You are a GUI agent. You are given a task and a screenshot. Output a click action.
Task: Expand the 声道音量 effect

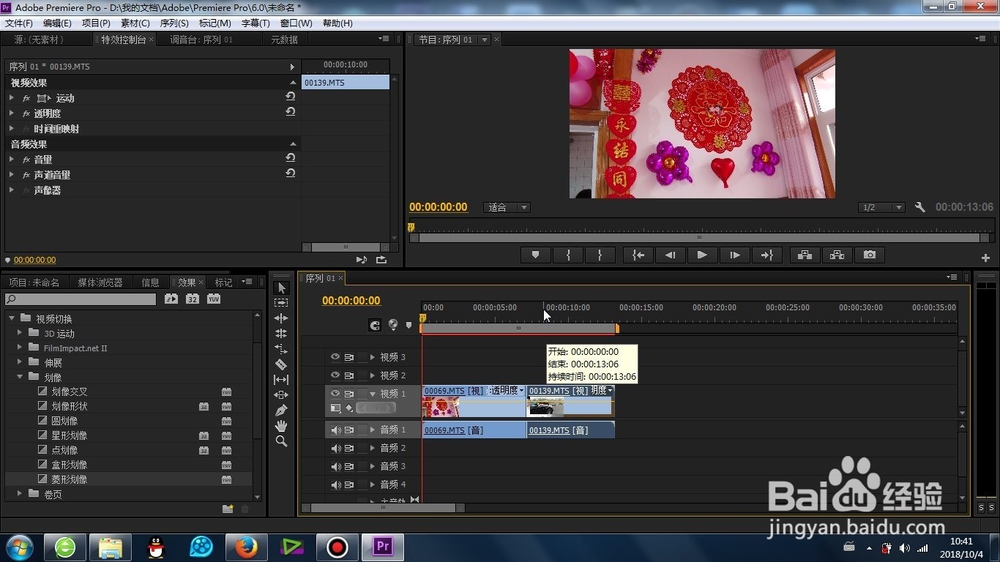(x=11, y=174)
